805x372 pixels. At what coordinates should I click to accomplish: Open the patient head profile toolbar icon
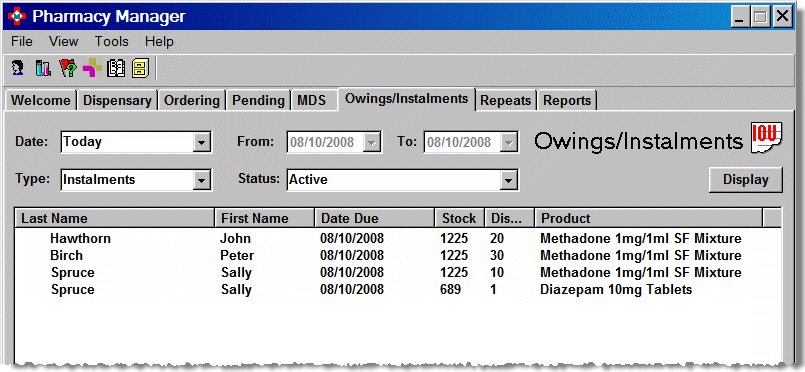click(x=18, y=68)
